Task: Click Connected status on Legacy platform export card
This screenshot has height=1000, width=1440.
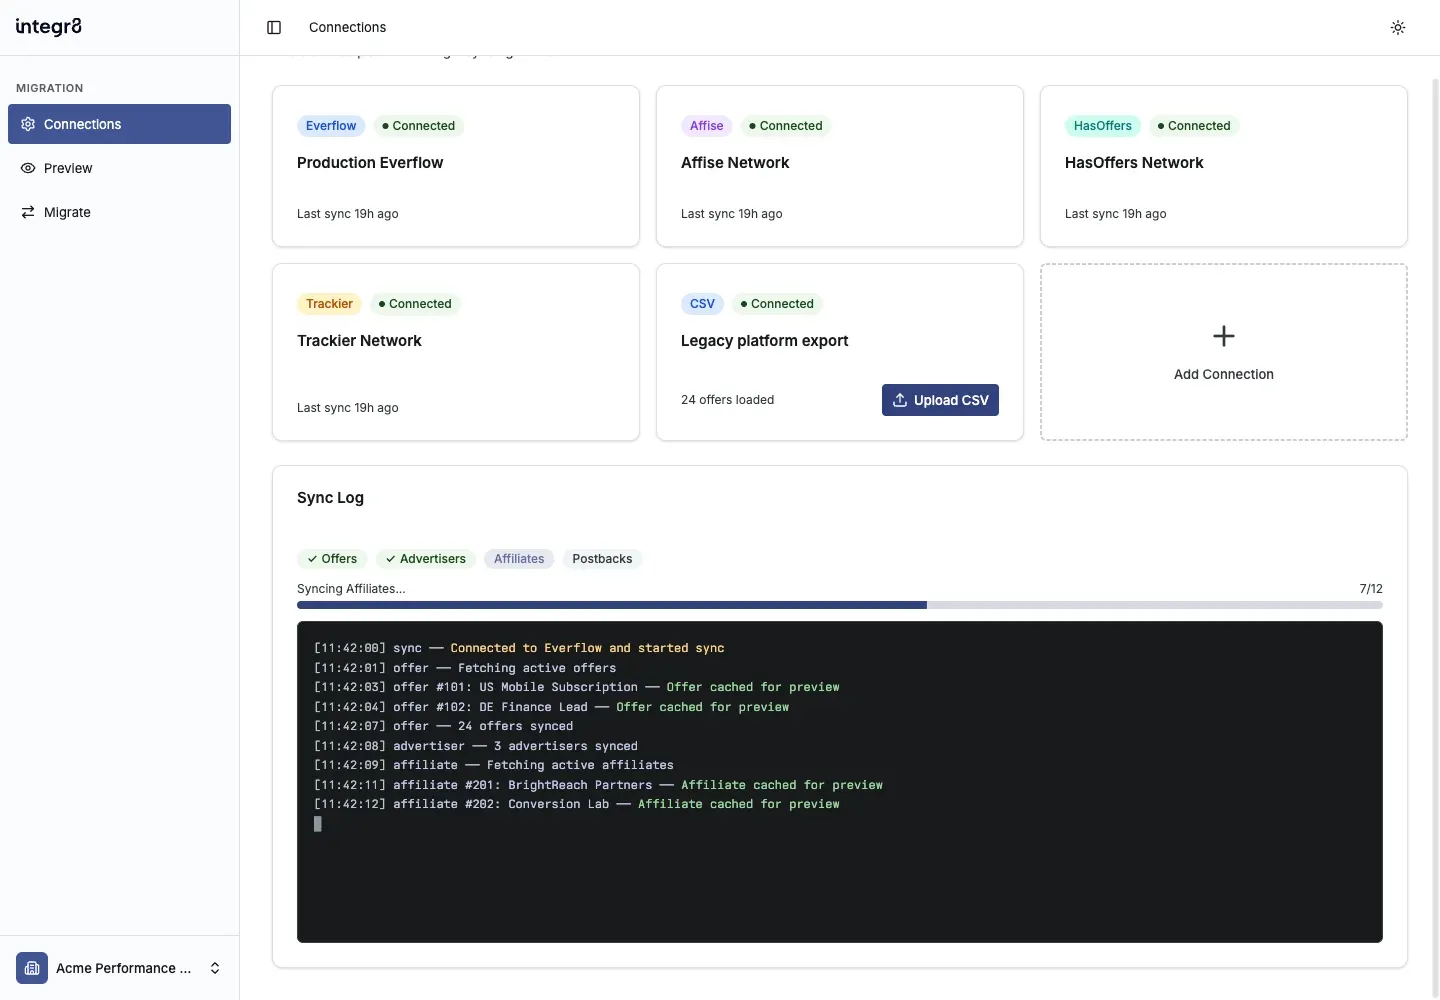Action: click(777, 304)
